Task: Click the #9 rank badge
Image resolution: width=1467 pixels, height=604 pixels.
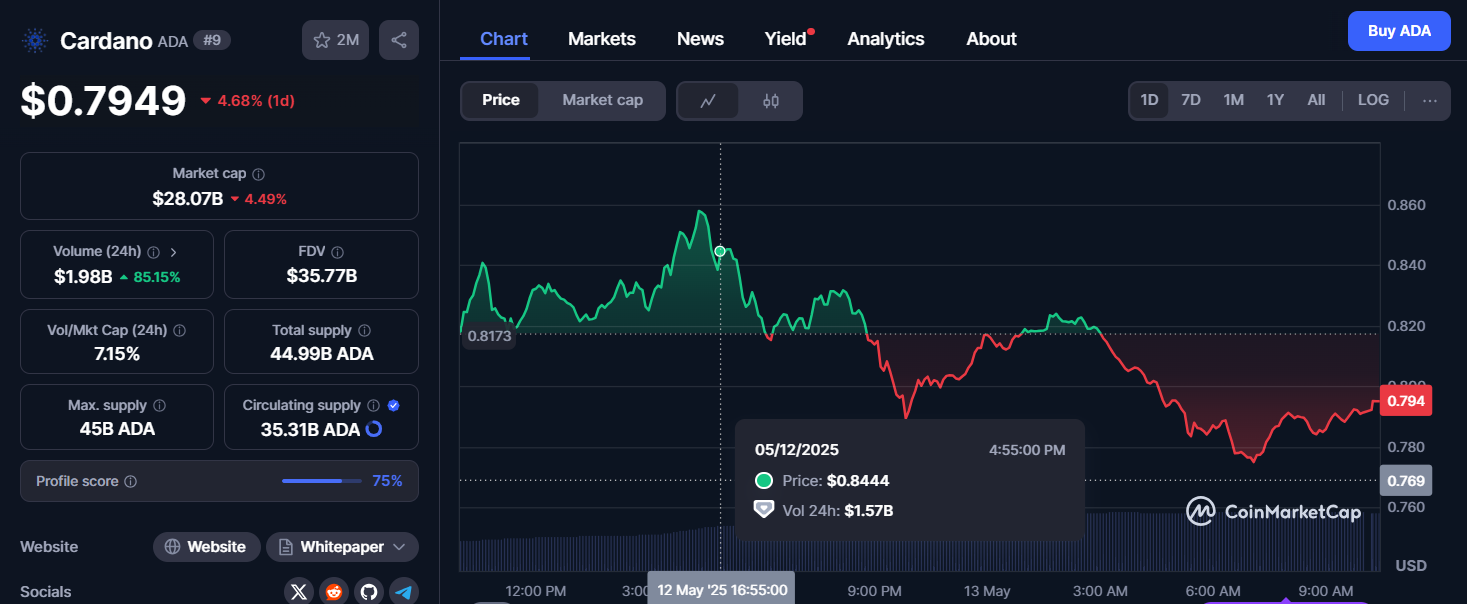Action: (x=212, y=40)
